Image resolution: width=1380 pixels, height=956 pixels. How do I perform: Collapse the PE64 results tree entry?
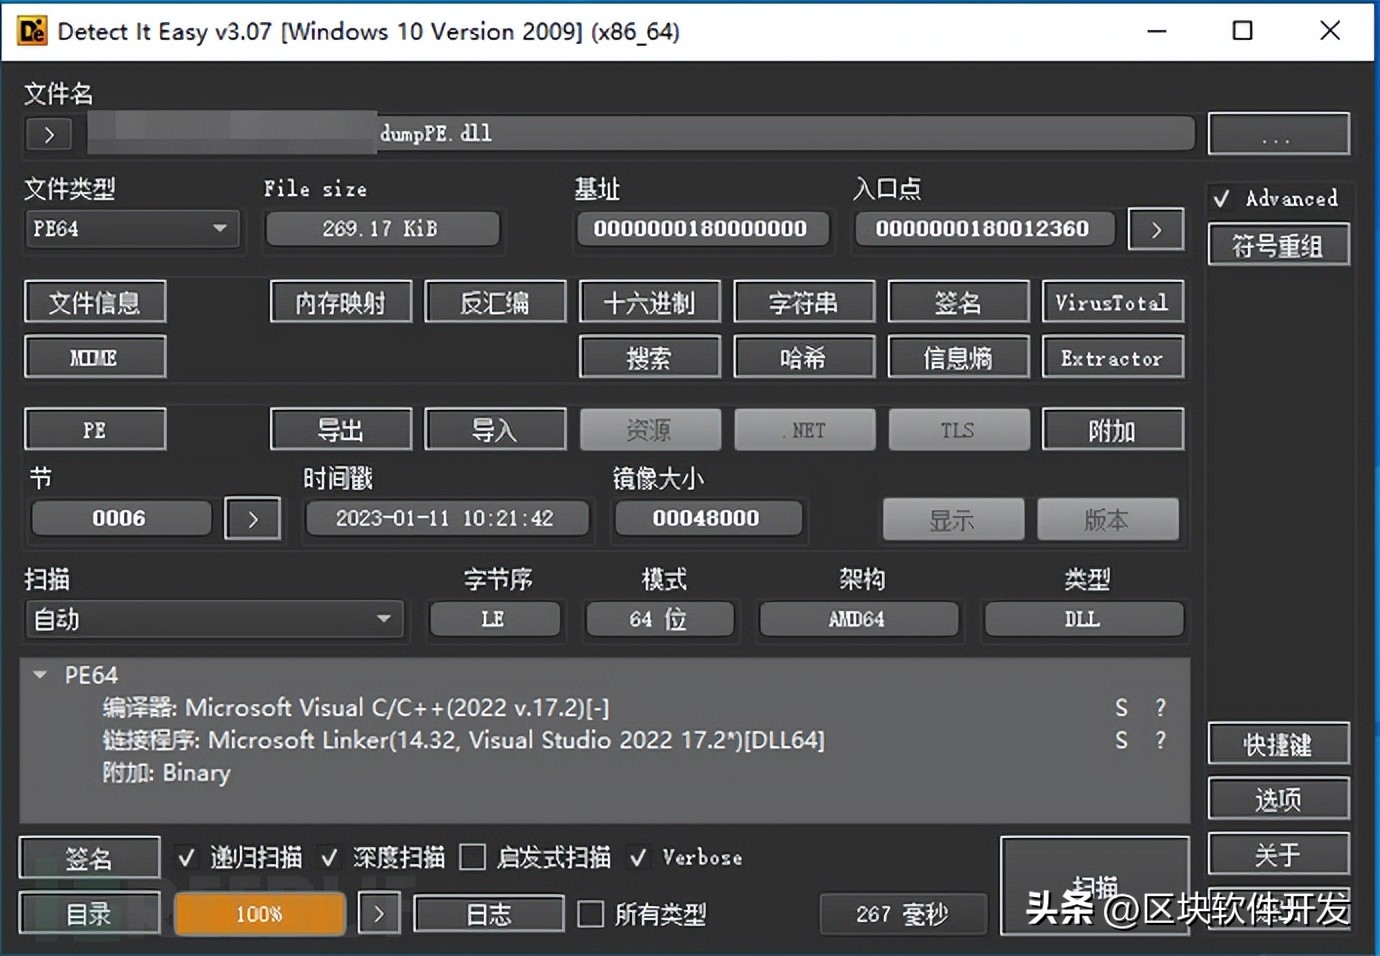(x=40, y=675)
